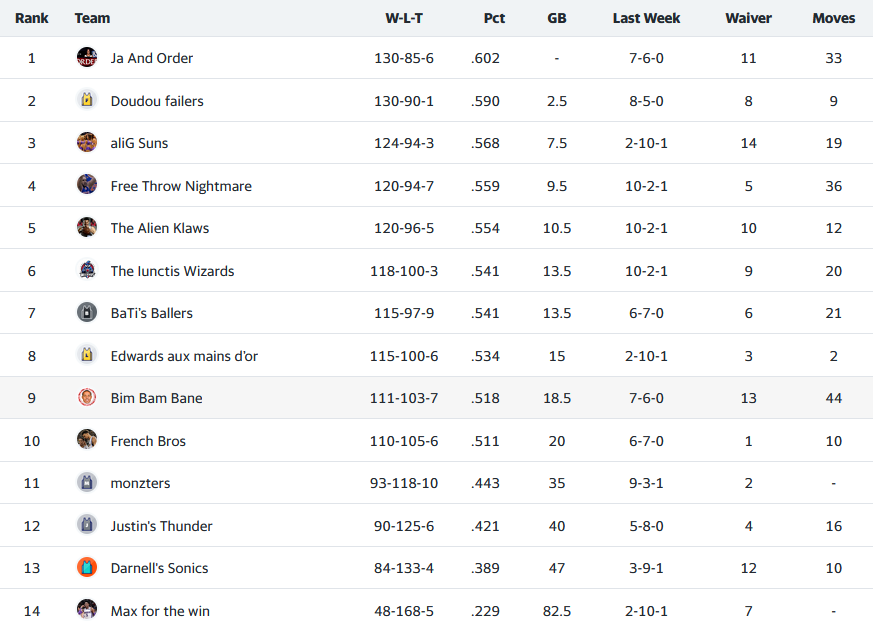
Task: Open the BaTi's Ballers team page
Action: coord(151,313)
